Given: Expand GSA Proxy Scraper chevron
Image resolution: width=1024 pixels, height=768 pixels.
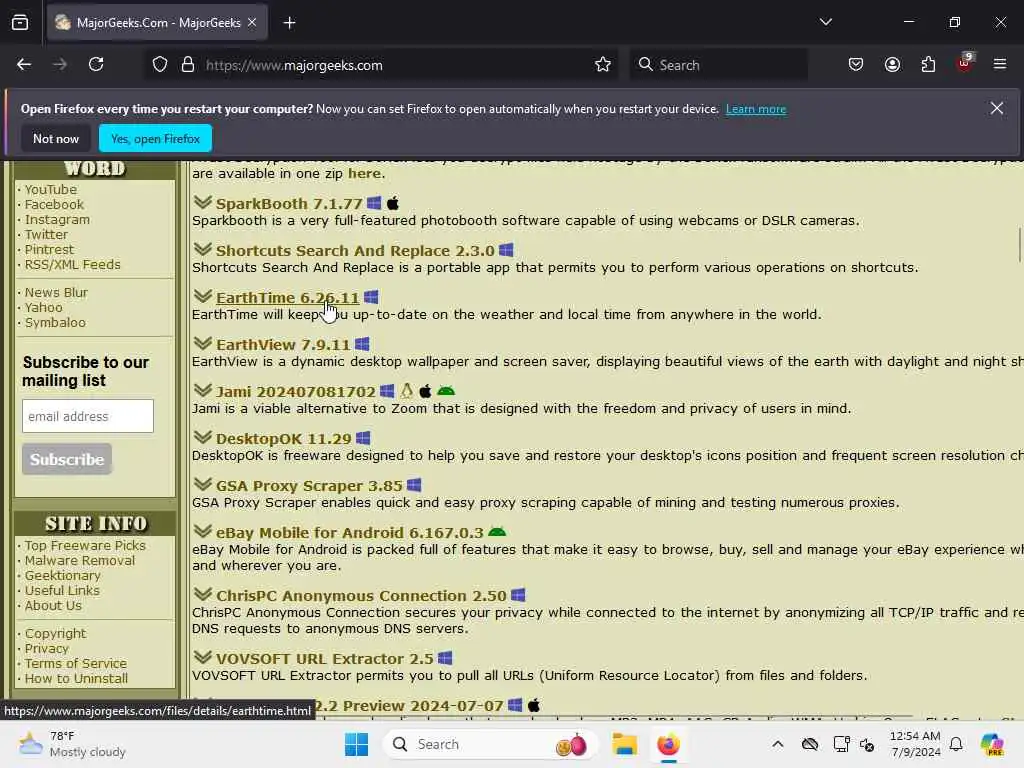Looking at the screenshot, I should pos(202,485).
